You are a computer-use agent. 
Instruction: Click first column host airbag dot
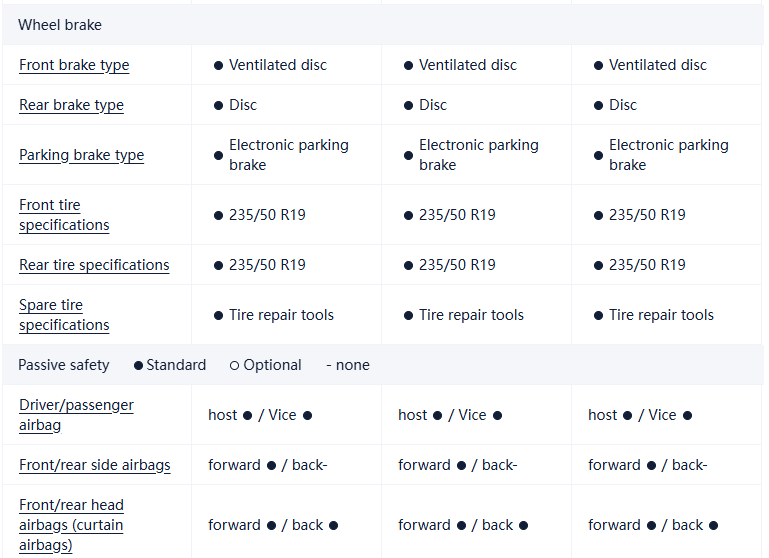point(247,416)
